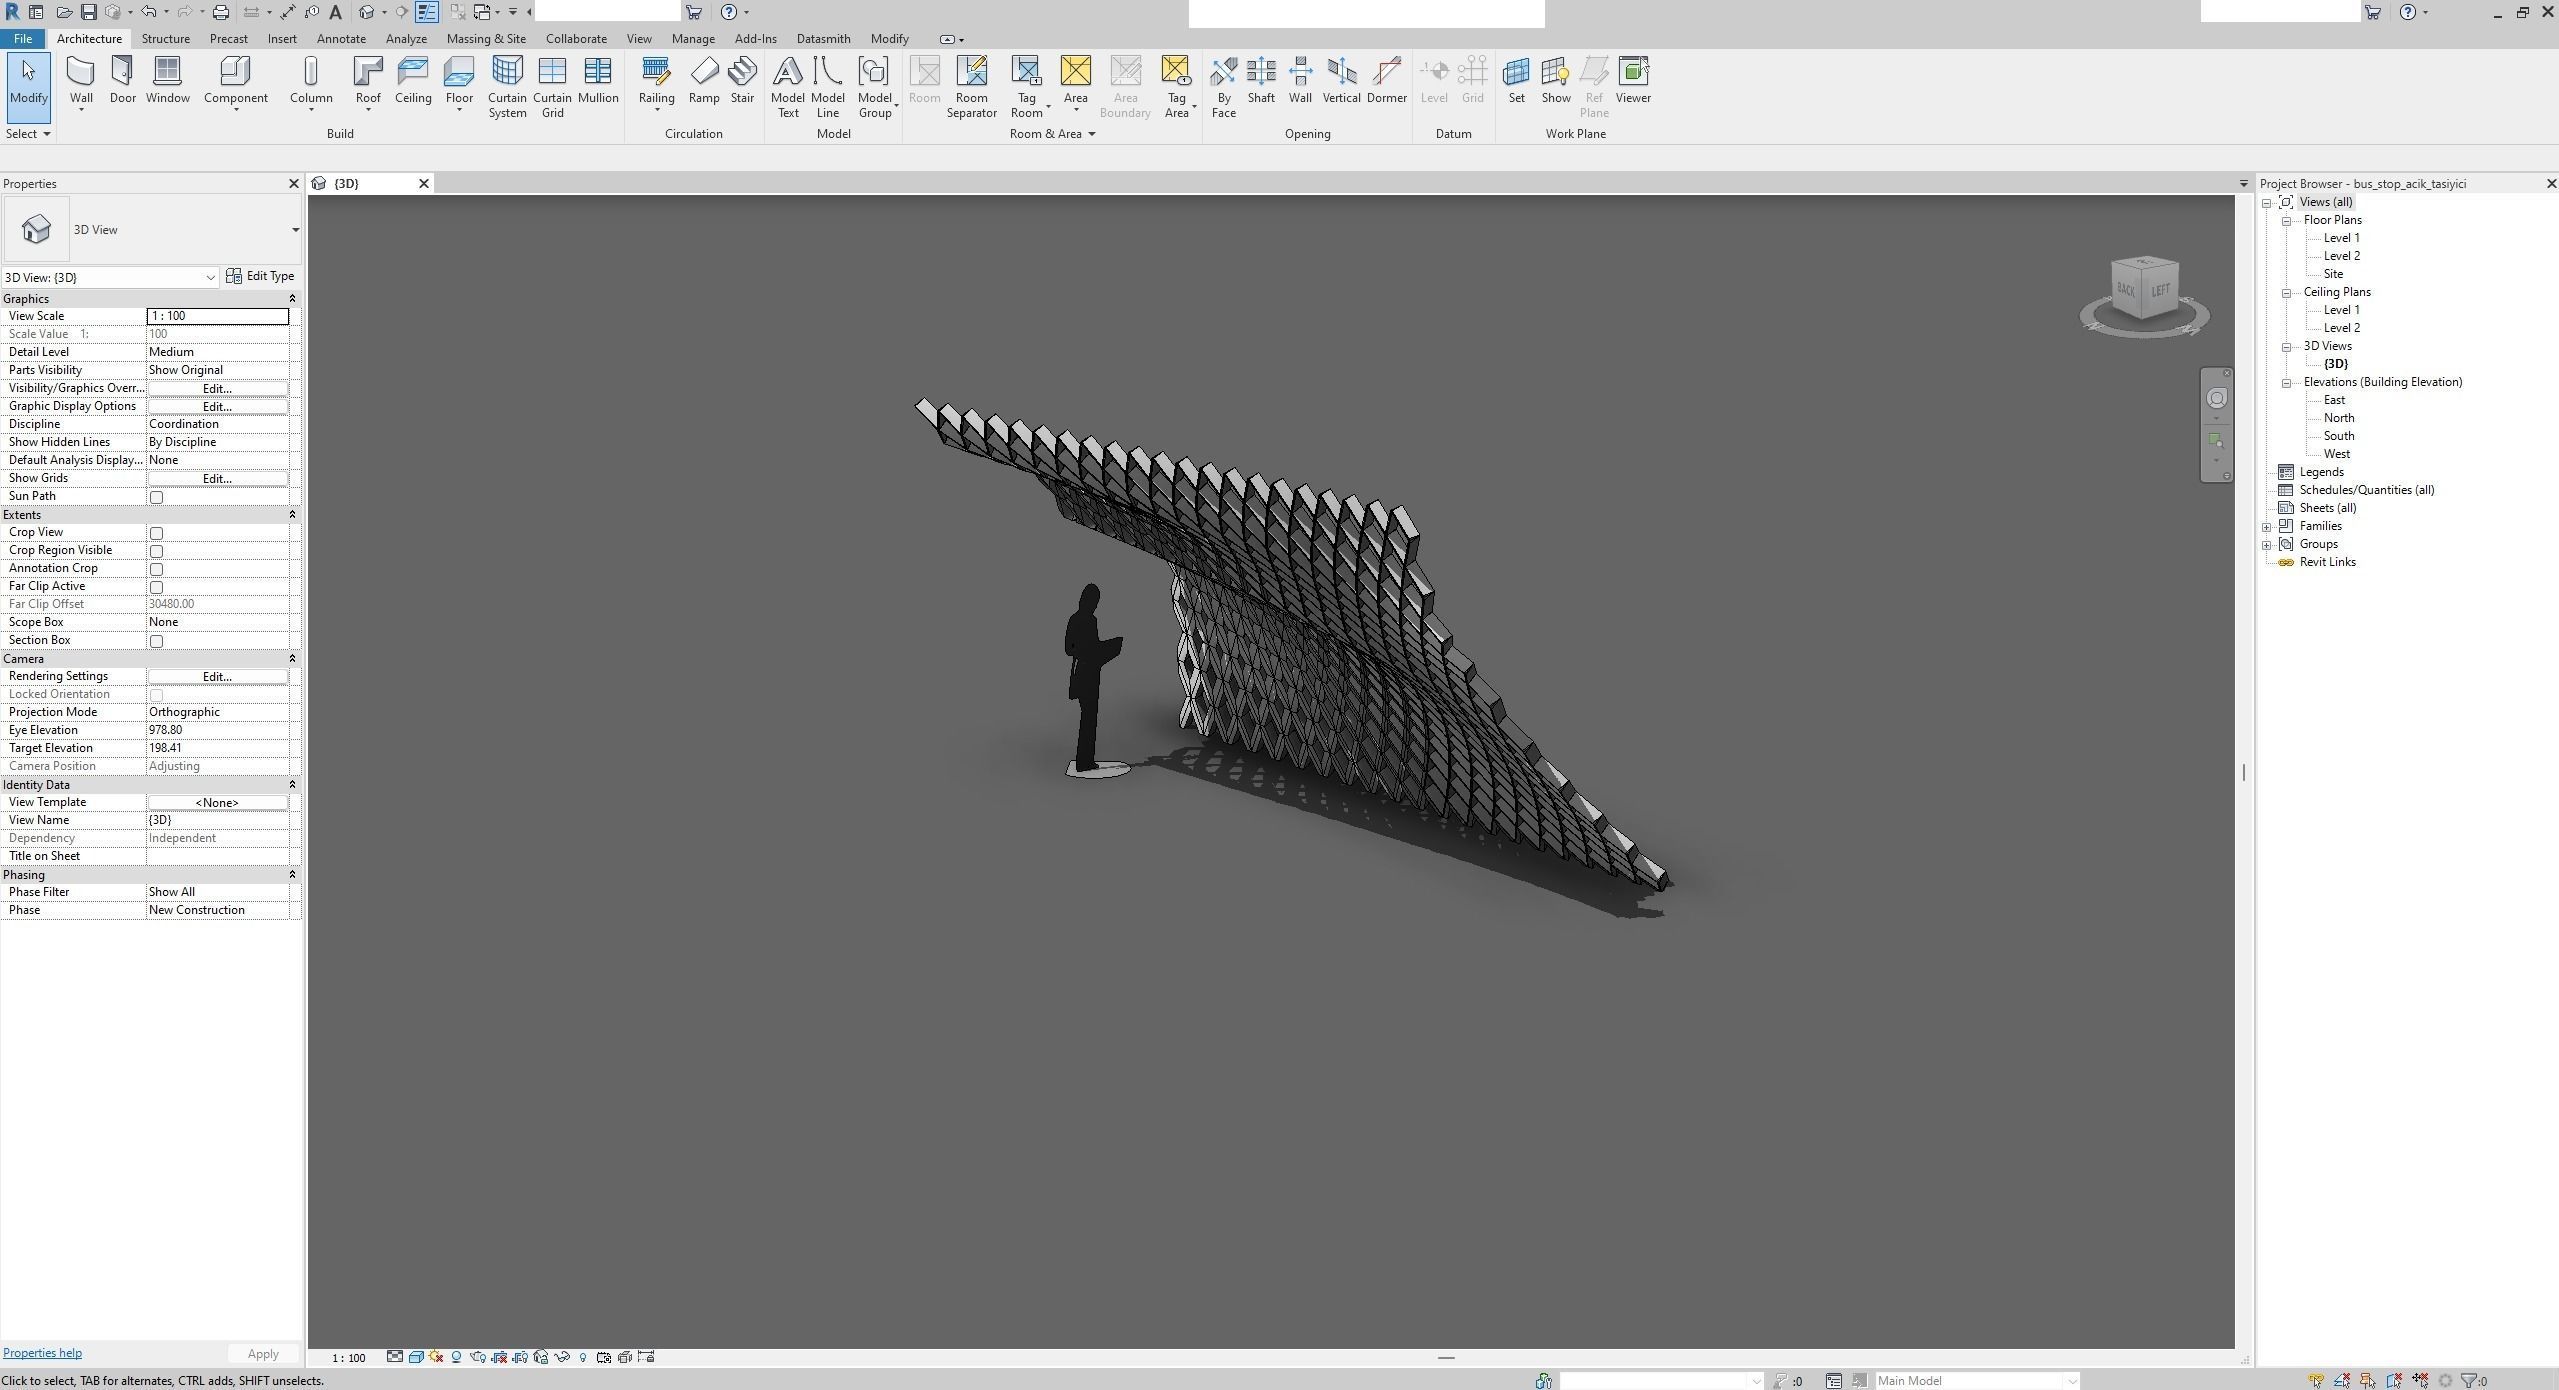Click Apply in the Properties palette
This screenshot has width=2559, height=1390.
pyautogui.click(x=261, y=1353)
